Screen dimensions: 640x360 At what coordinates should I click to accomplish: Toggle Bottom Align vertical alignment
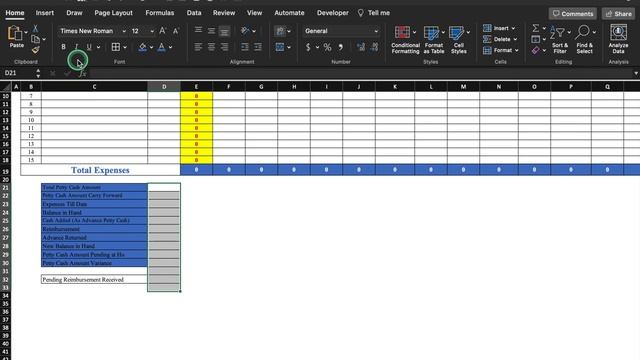click(x=224, y=31)
